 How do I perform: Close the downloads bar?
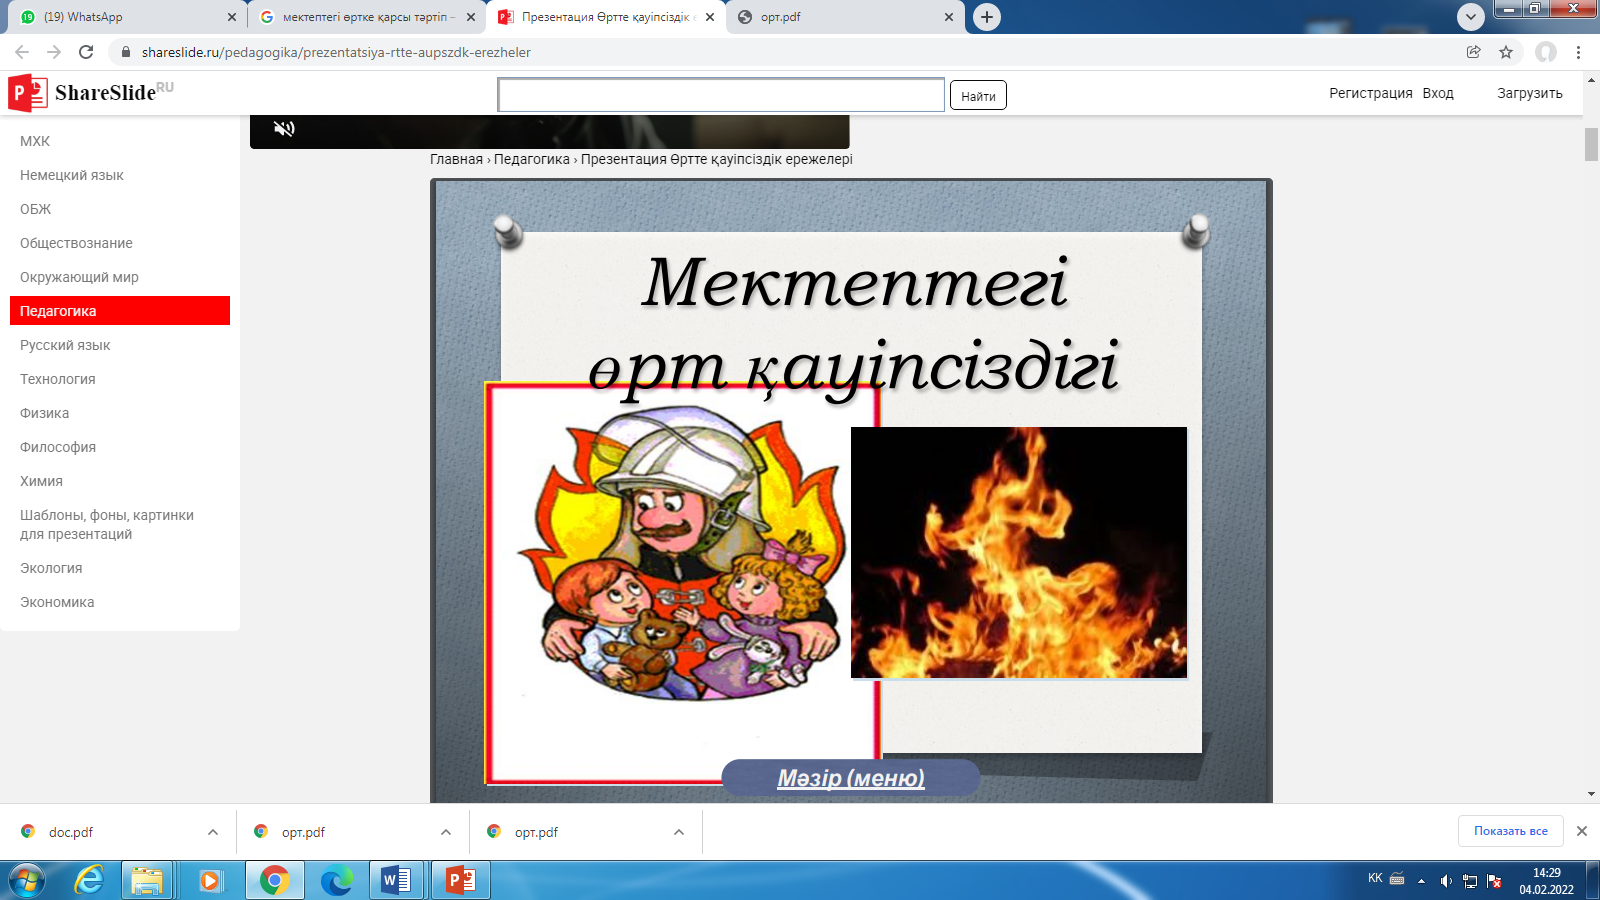[x=1582, y=831]
